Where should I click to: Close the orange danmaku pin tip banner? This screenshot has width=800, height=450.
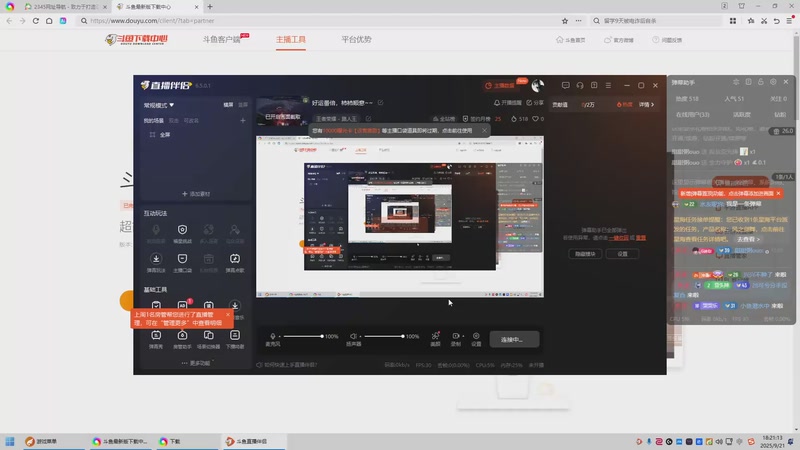click(x=778, y=193)
